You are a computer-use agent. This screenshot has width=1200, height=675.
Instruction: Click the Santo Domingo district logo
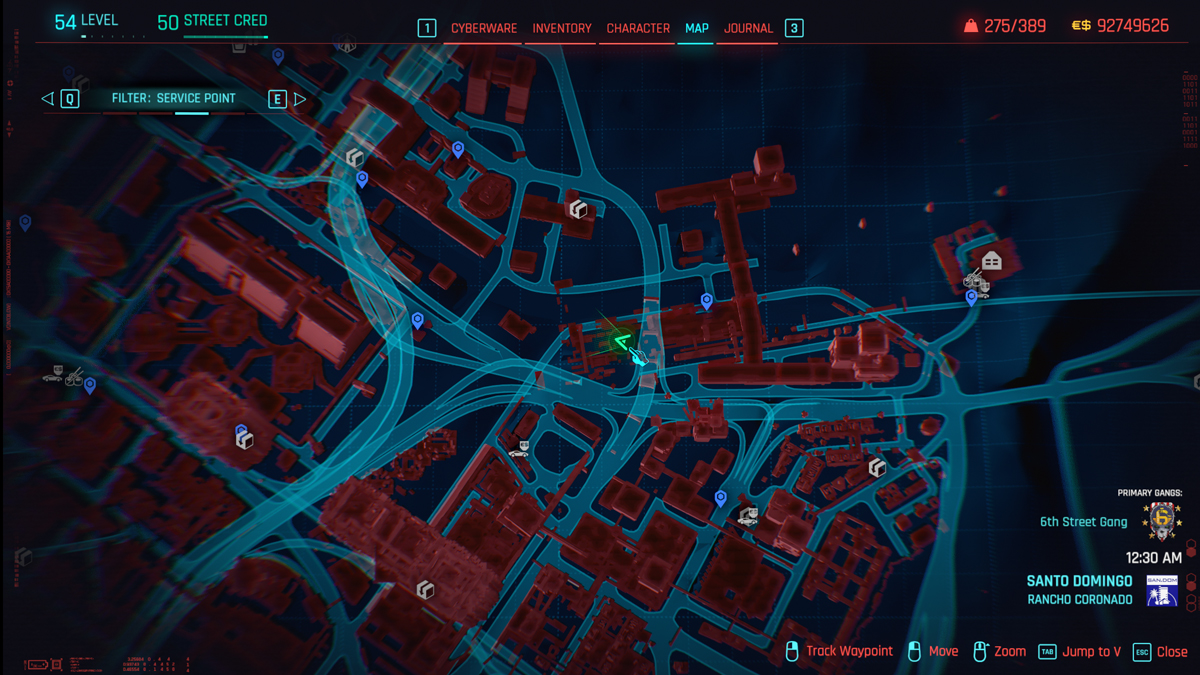pos(1162,590)
